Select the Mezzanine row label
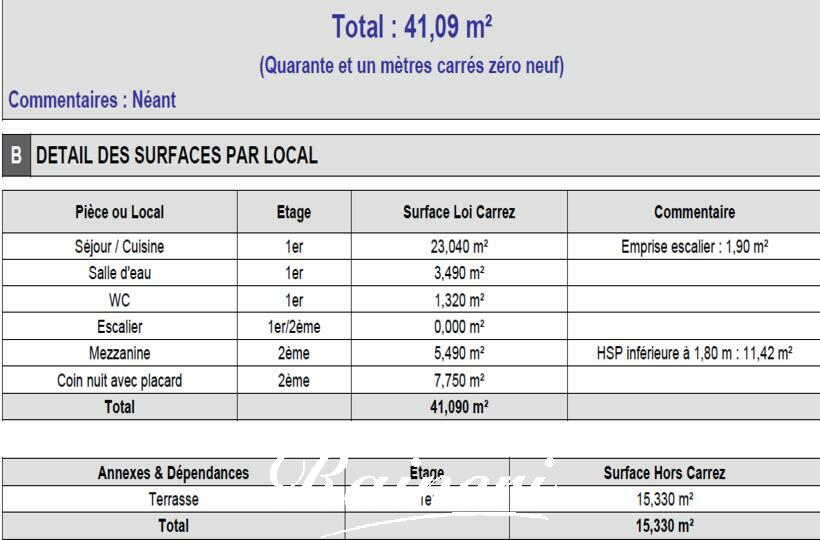 [x=119, y=353]
